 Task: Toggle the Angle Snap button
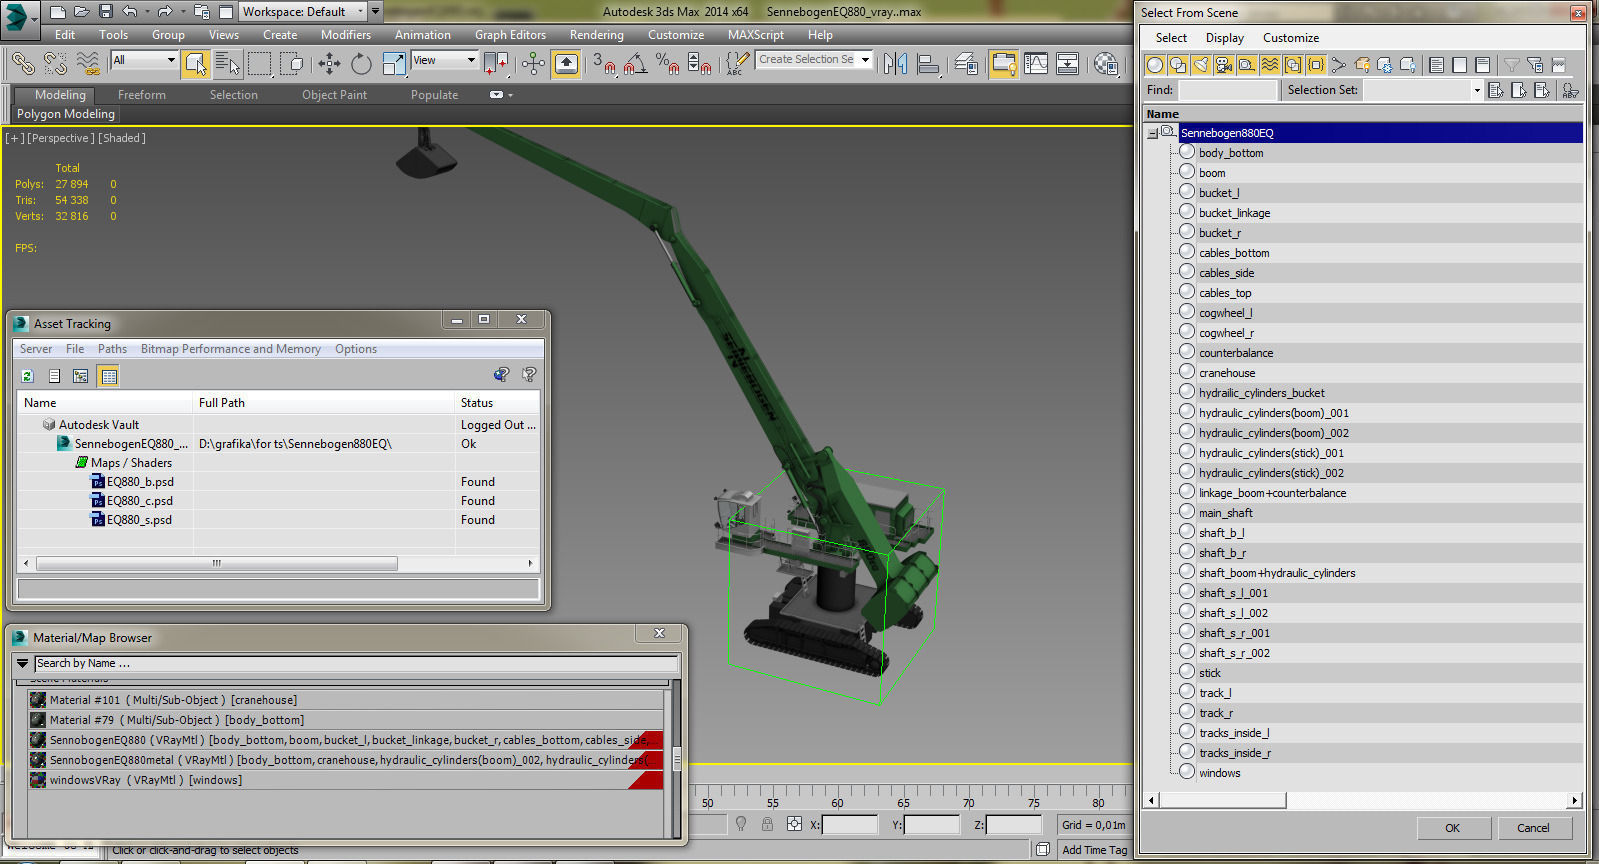636,64
